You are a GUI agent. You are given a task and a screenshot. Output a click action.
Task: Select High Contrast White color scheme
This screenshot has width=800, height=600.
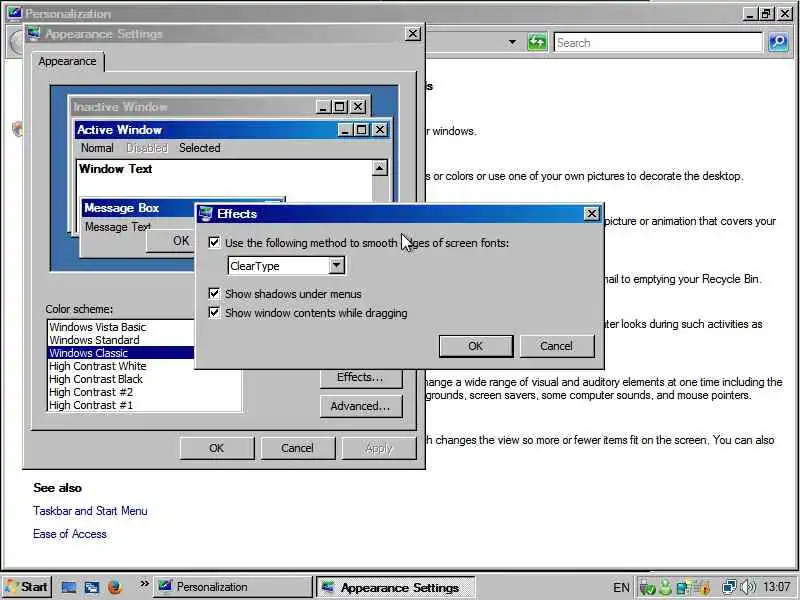coord(97,366)
